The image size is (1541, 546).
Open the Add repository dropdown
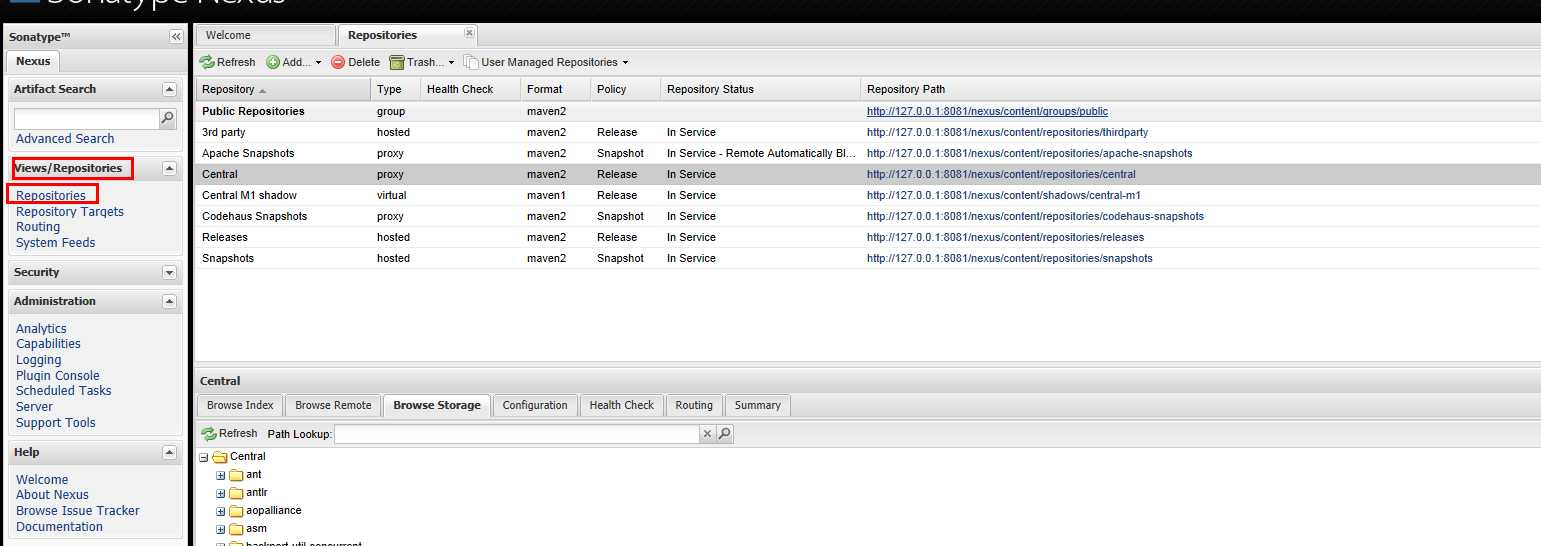click(294, 62)
